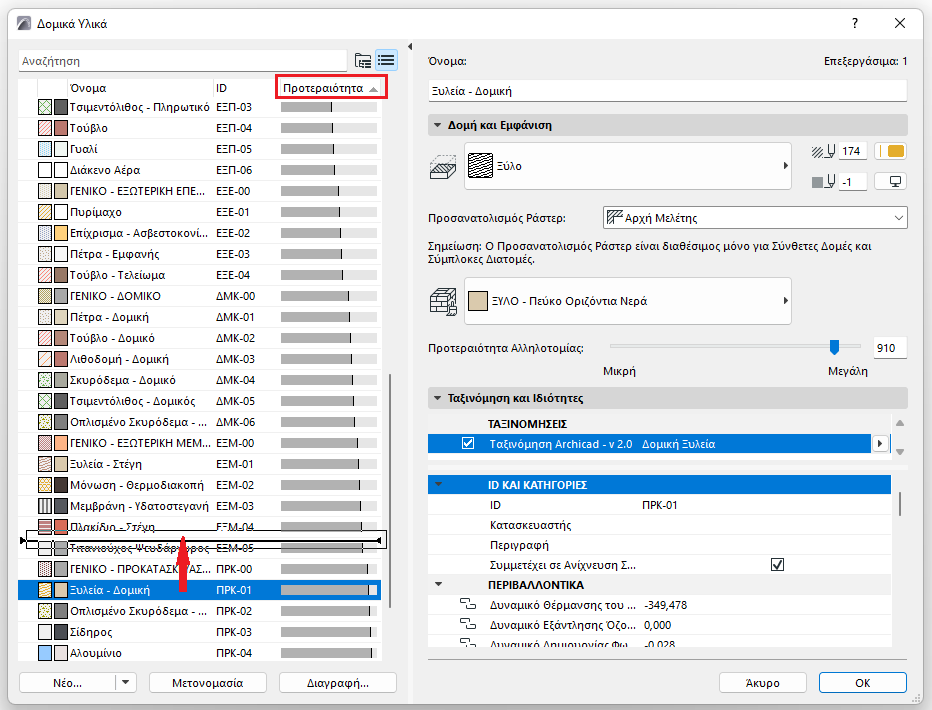Viewport: 932px width, 710px height.
Task: Click fill icon of Πέτρα - Εμφανής row
Action: 45,254
